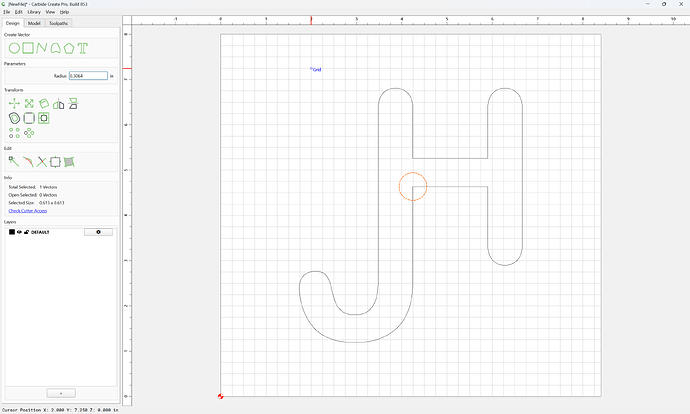Toggle the lock on DEFAULT layer
Image resolution: width=690 pixels, height=414 pixels.
[26, 232]
